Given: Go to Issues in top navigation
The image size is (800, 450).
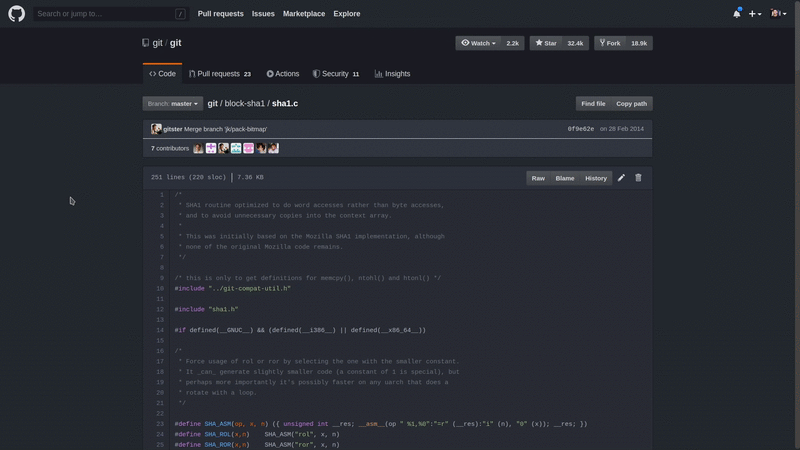Looking at the screenshot, I should 263,14.
